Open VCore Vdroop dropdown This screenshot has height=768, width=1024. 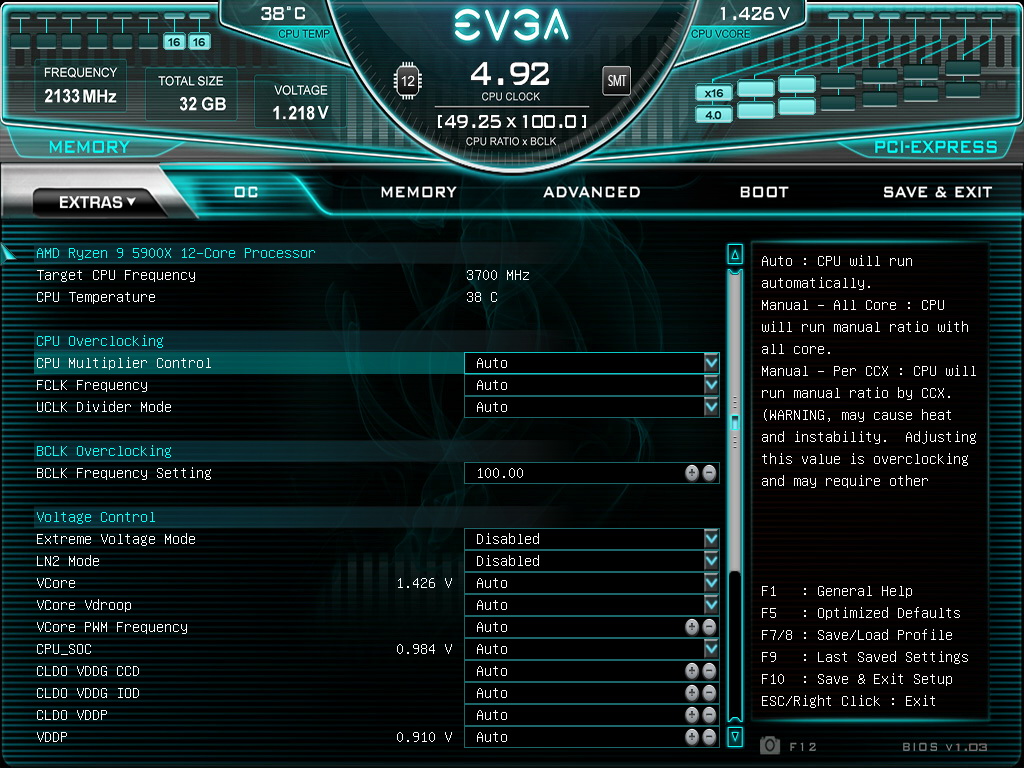tap(711, 605)
